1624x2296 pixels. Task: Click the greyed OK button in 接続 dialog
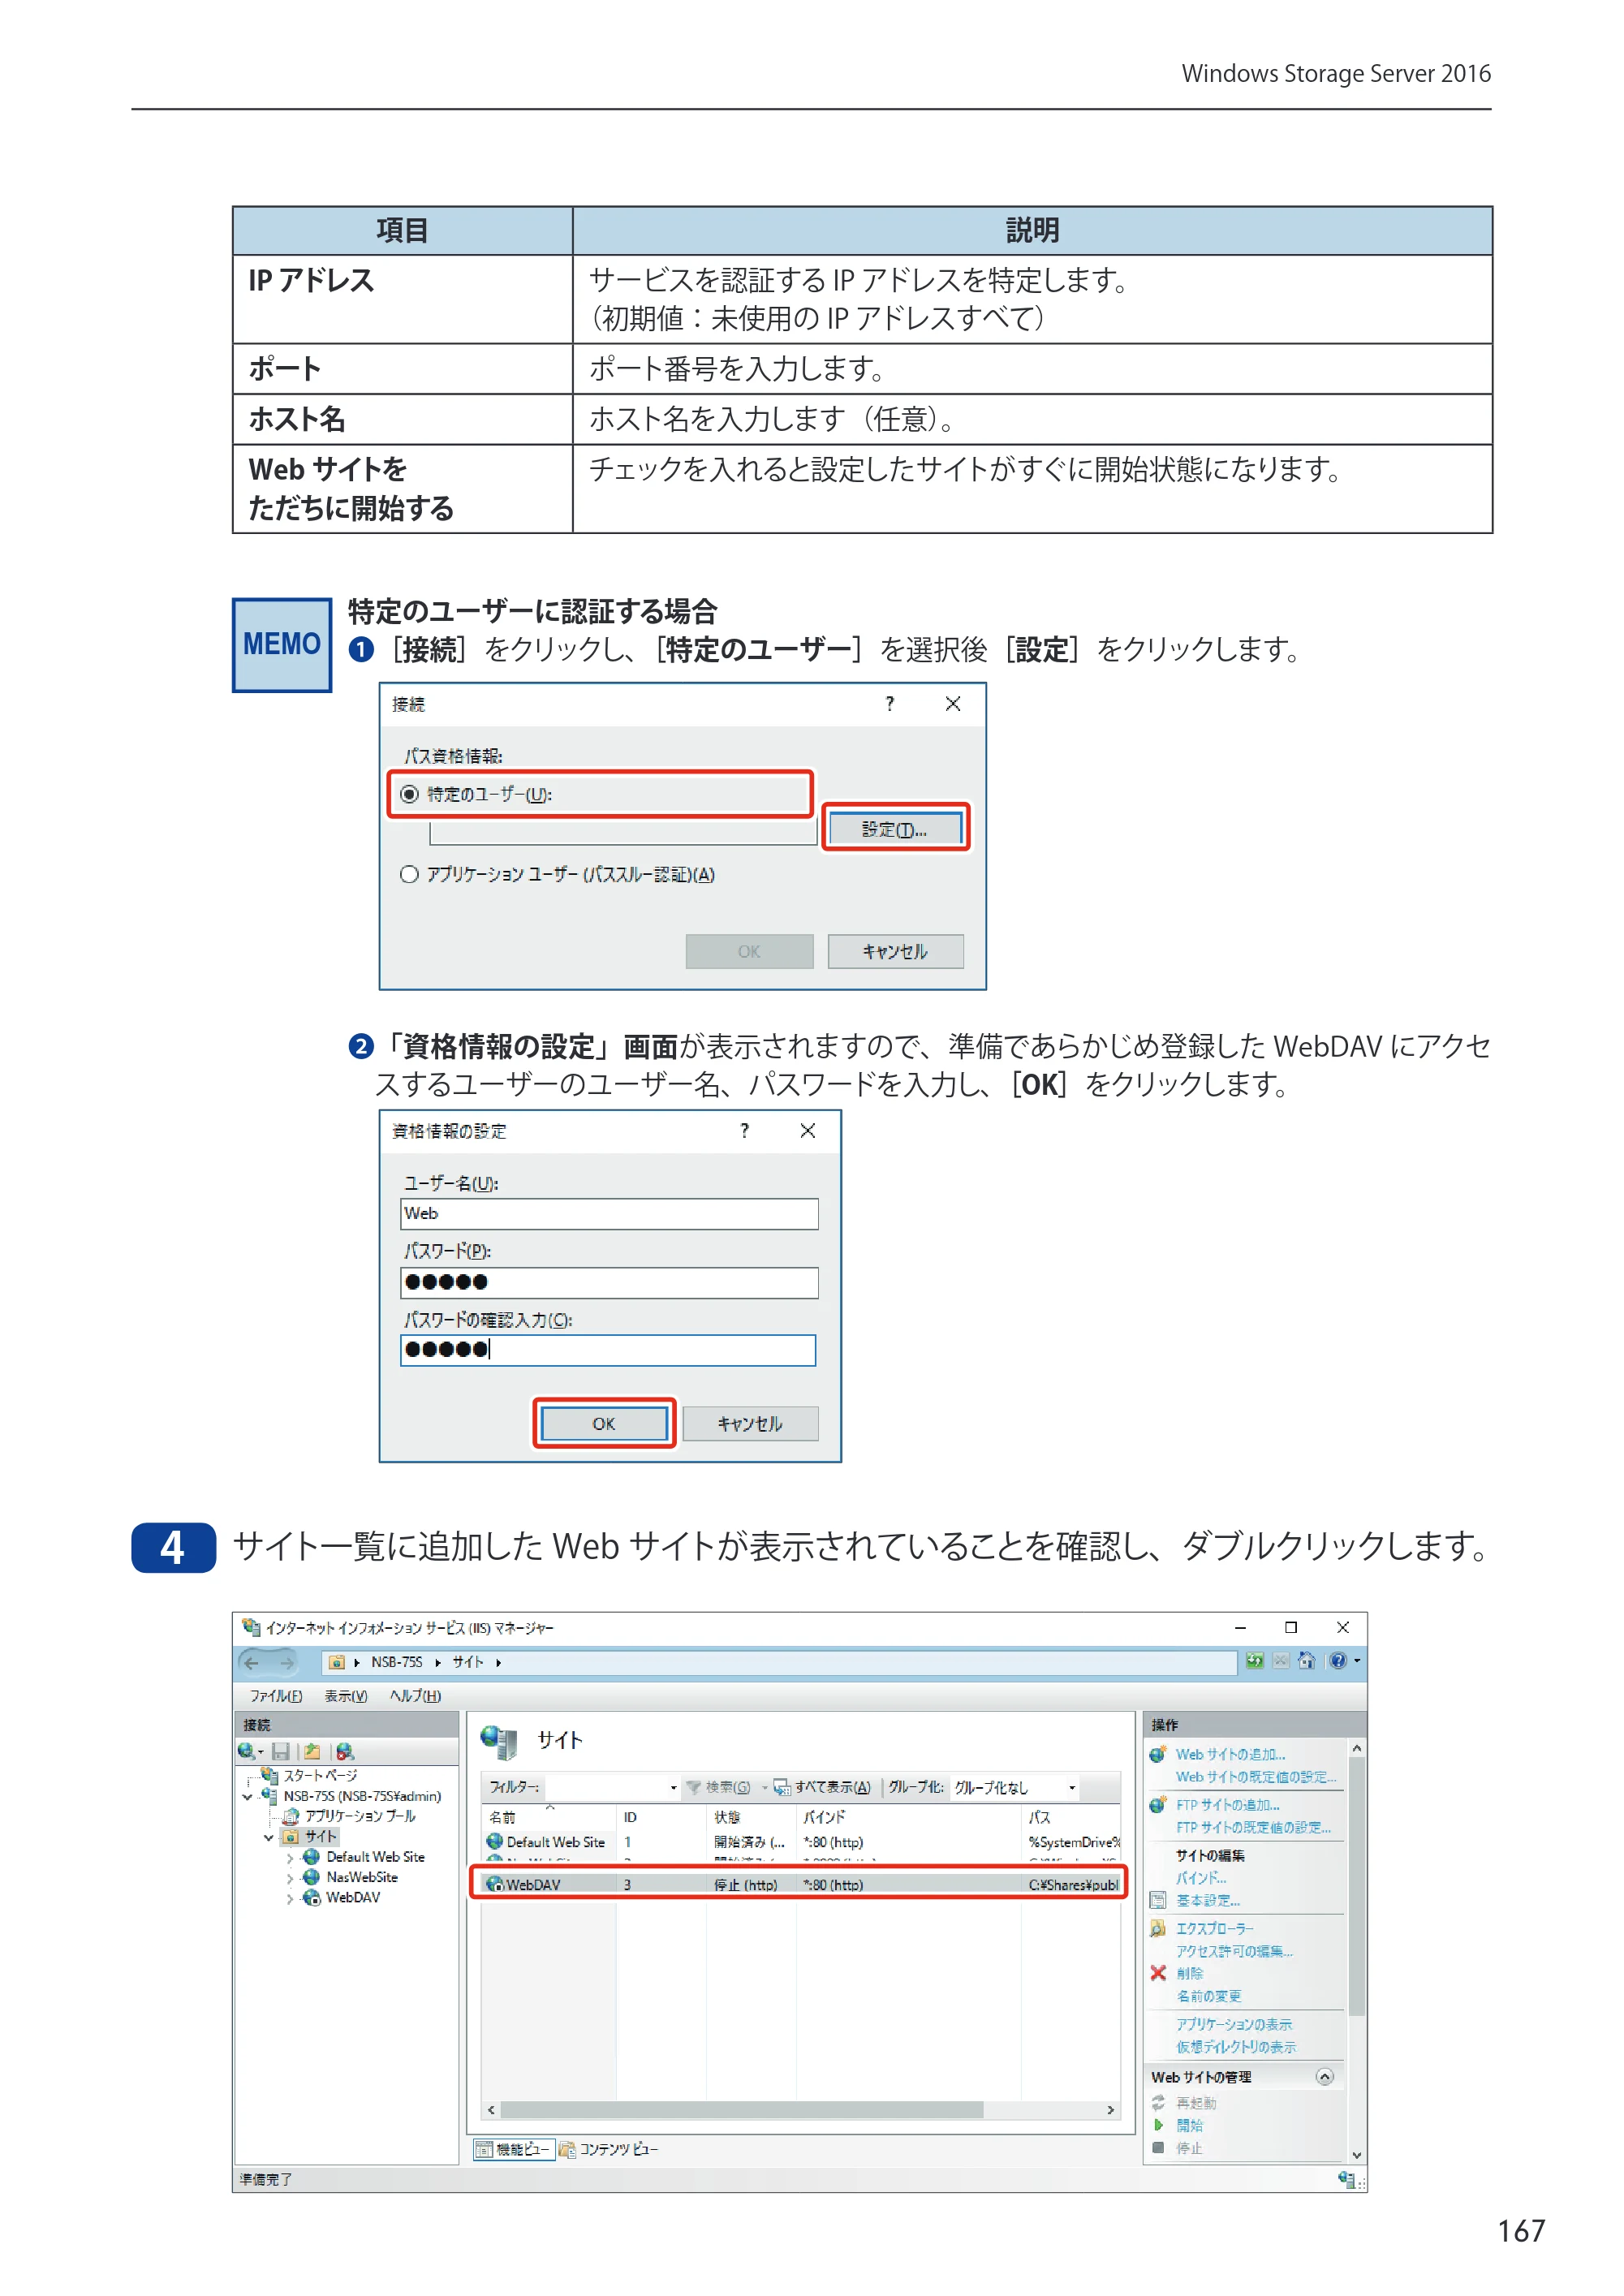click(x=749, y=951)
